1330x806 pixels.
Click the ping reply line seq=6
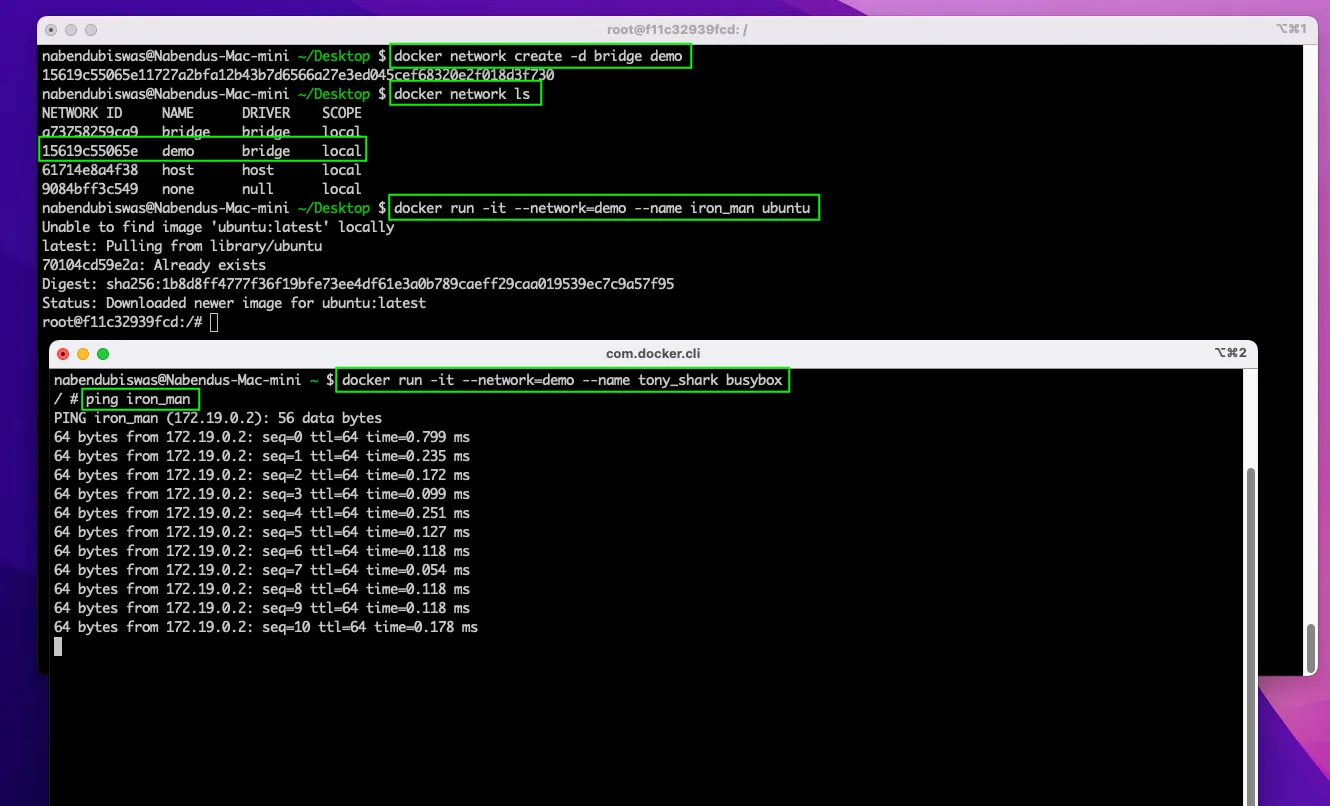click(x=262, y=551)
